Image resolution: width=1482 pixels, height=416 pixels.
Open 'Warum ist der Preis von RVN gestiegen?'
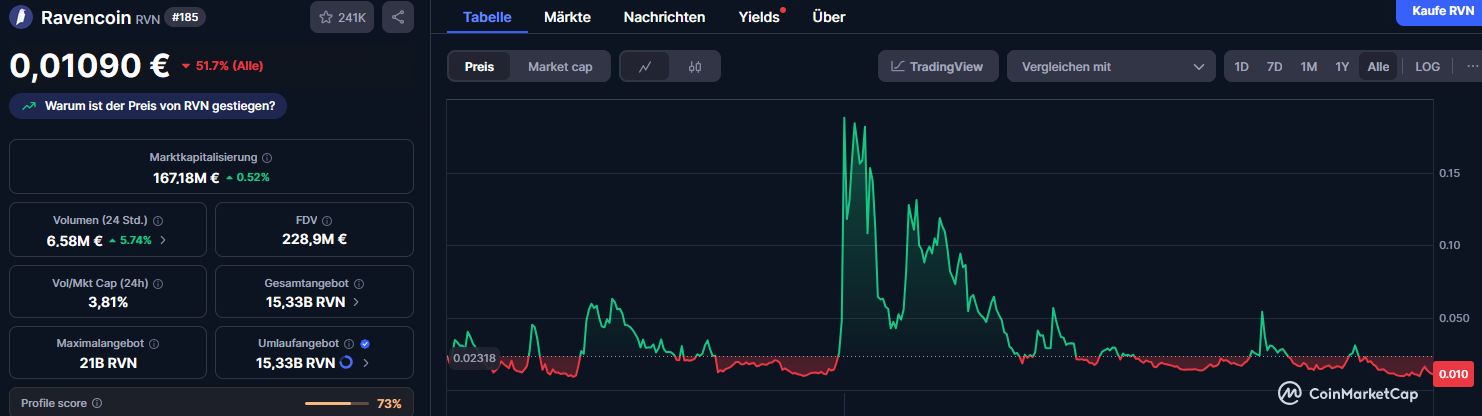[x=148, y=105]
